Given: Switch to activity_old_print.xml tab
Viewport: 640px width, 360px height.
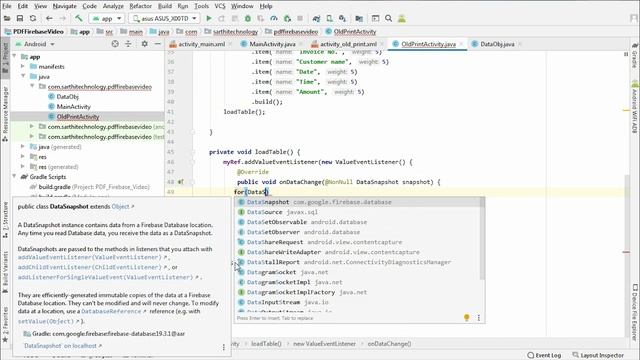Looking at the screenshot, I should (x=348, y=44).
